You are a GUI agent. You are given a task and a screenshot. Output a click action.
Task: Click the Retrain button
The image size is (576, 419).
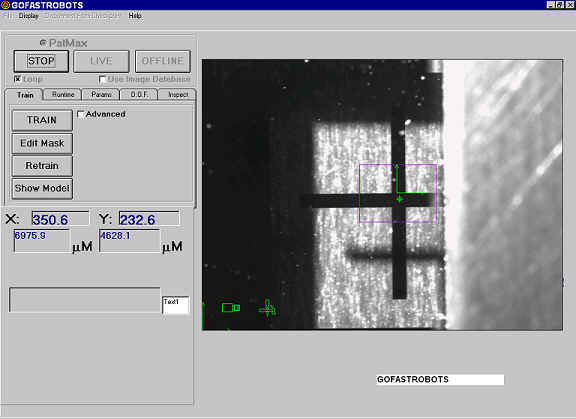42,166
